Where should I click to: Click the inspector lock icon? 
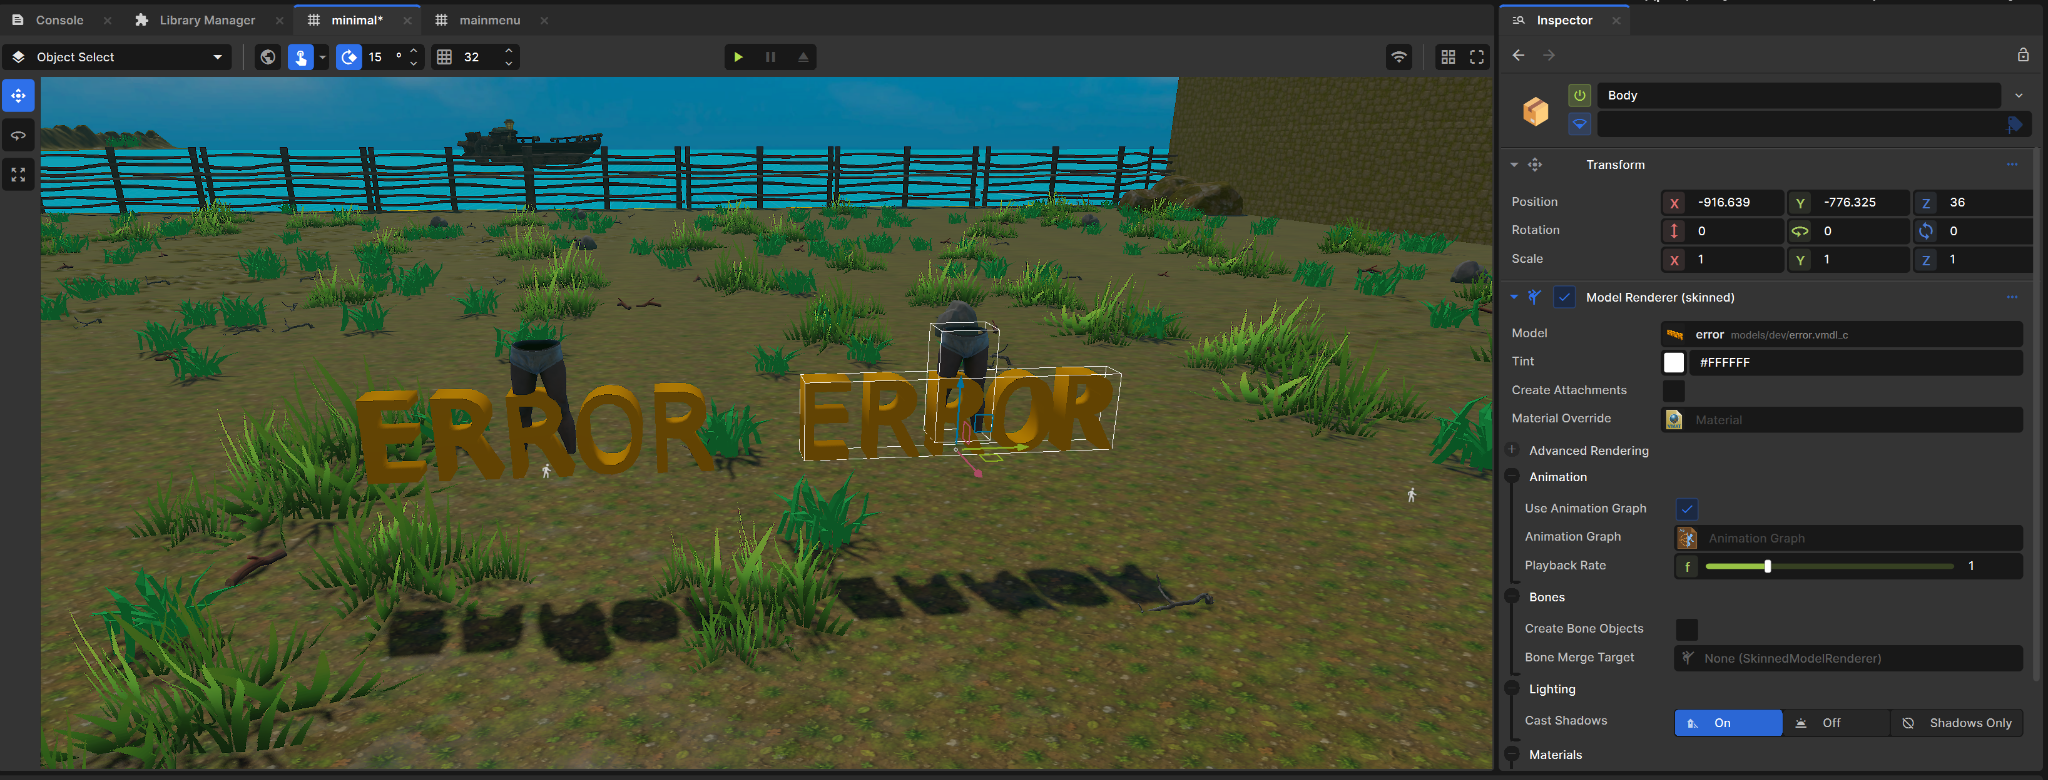coord(2023,55)
